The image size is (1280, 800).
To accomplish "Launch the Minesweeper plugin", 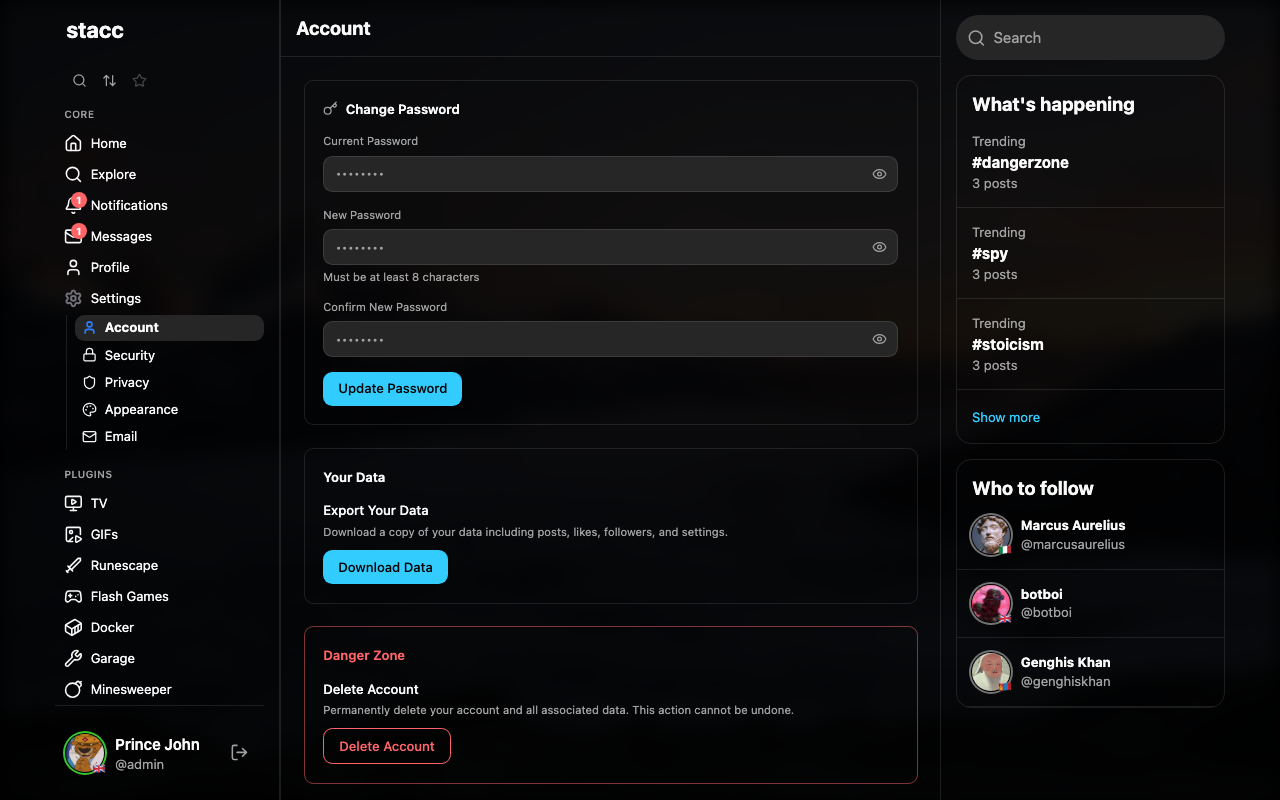I will tap(131, 689).
